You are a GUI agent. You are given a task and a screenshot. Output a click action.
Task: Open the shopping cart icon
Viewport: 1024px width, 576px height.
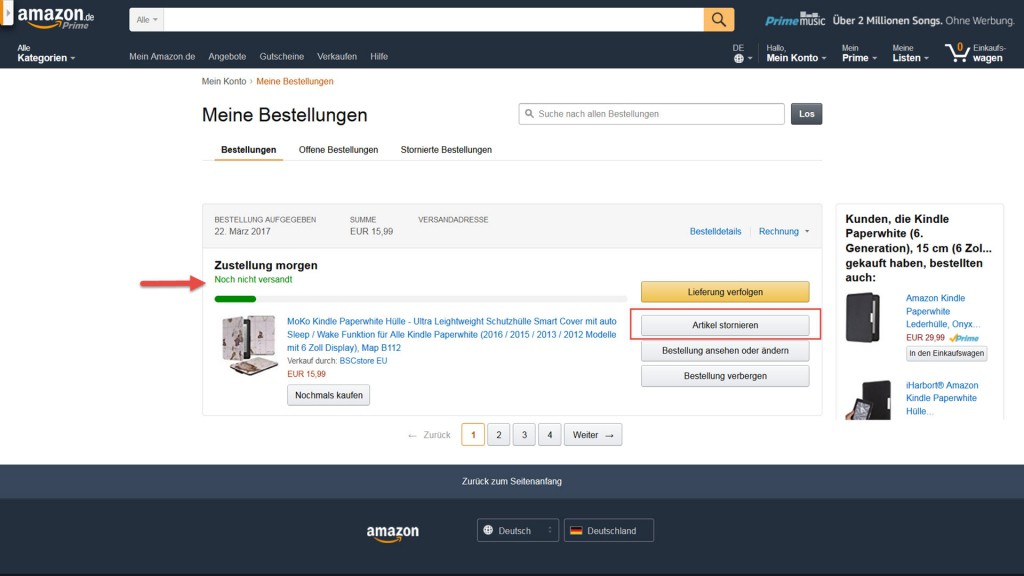coord(957,52)
